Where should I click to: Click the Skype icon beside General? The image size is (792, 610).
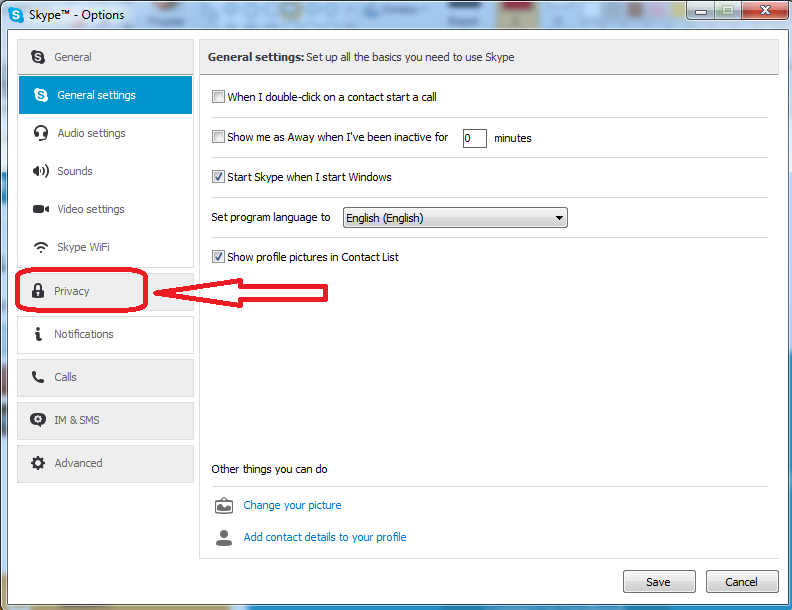pyautogui.click(x=38, y=57)
